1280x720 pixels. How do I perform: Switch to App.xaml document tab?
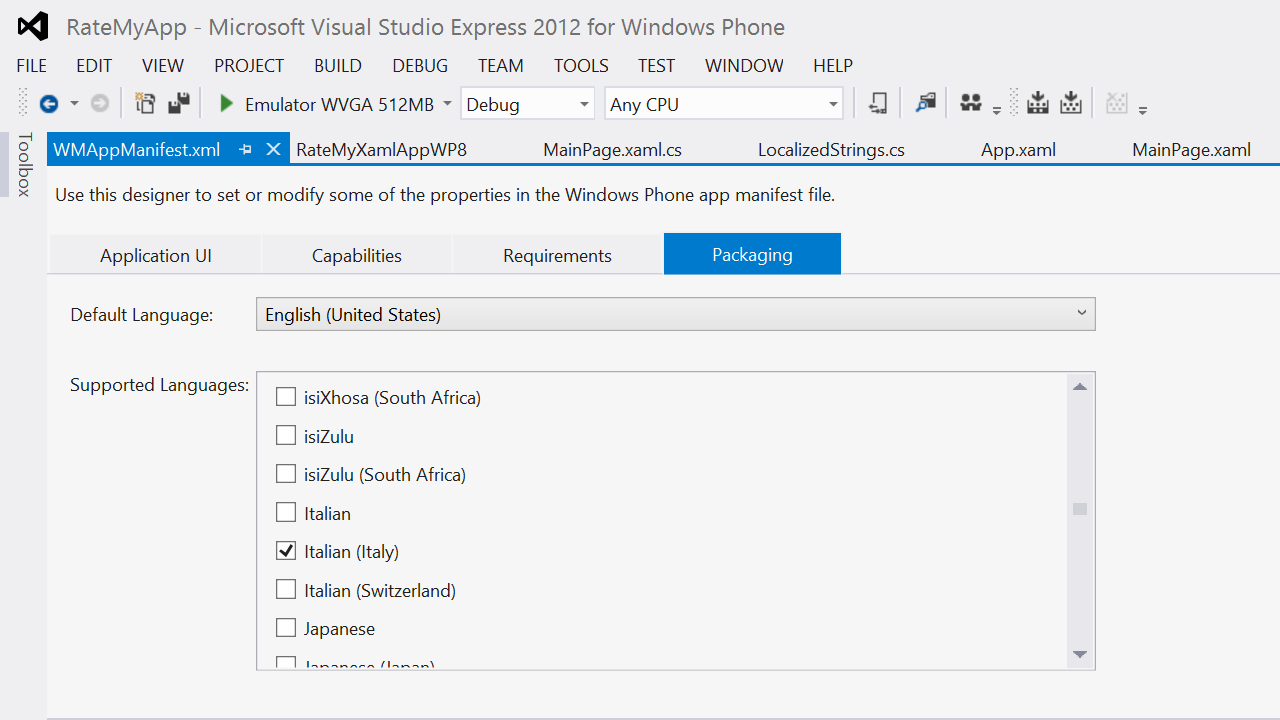pyautogui.click(x=1018, y=150)
